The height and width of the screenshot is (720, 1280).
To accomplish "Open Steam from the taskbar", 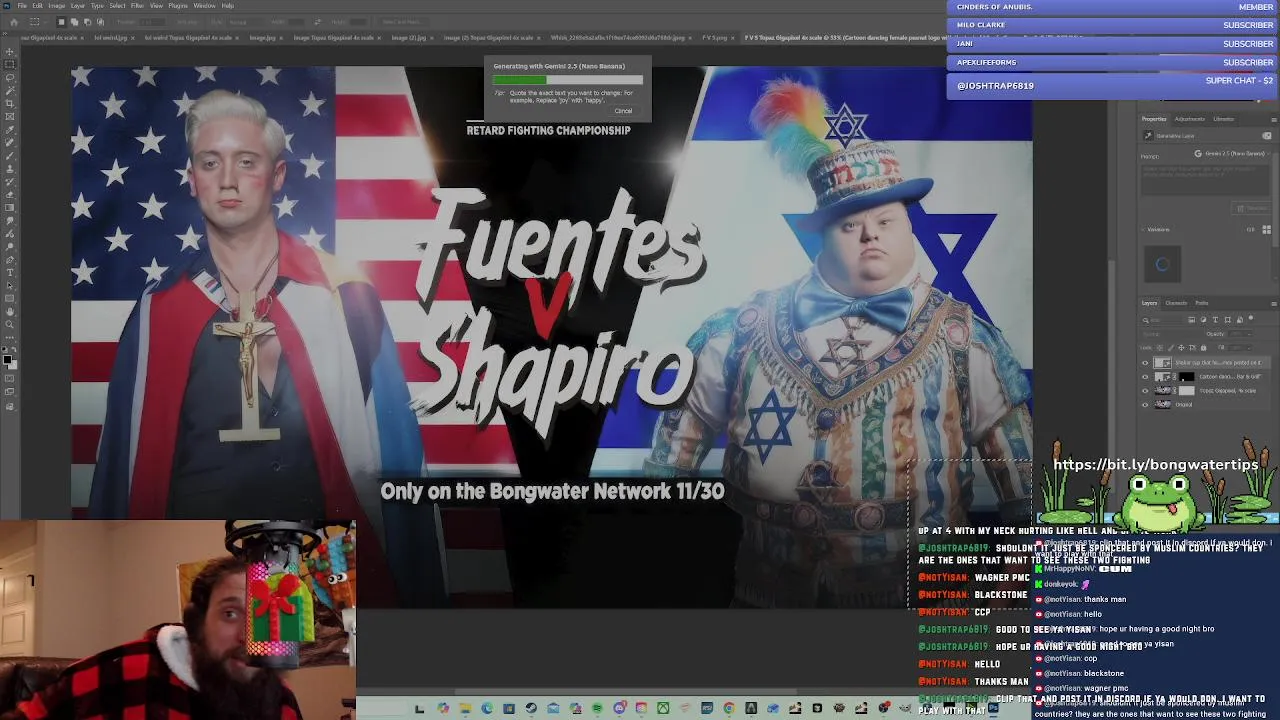I will click(531, 708).
